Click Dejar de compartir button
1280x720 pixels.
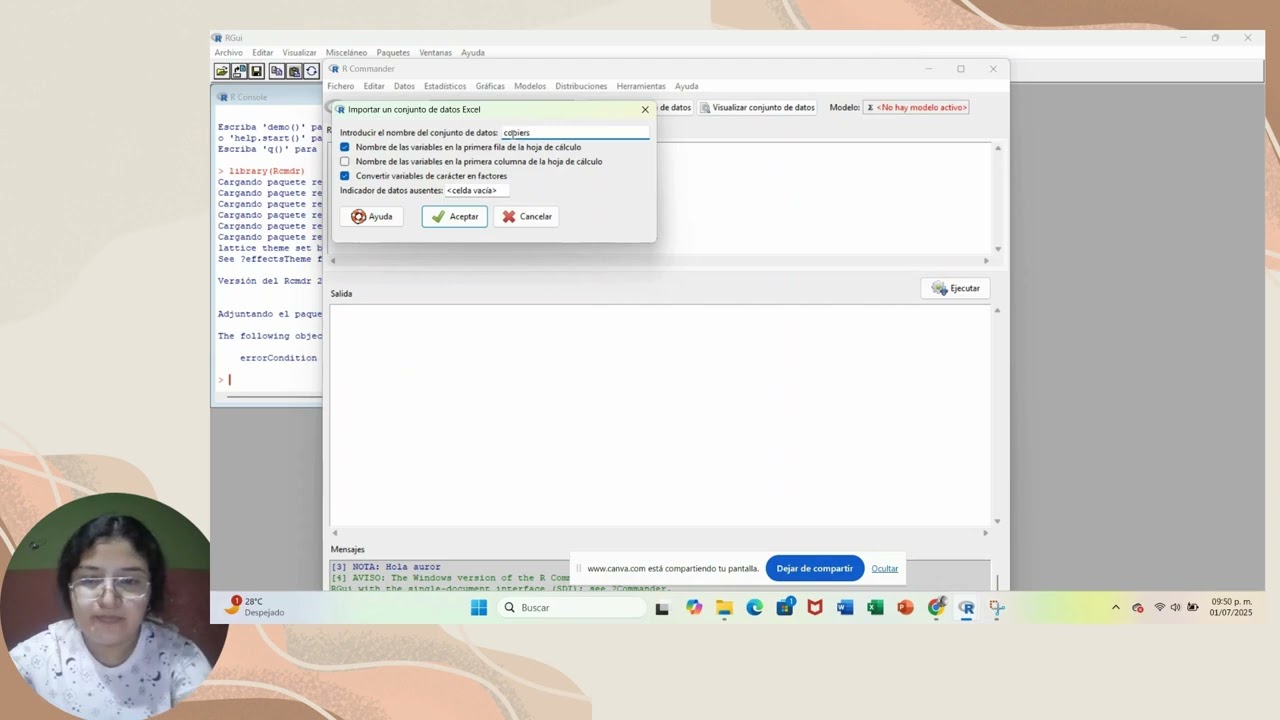(814, 568)
